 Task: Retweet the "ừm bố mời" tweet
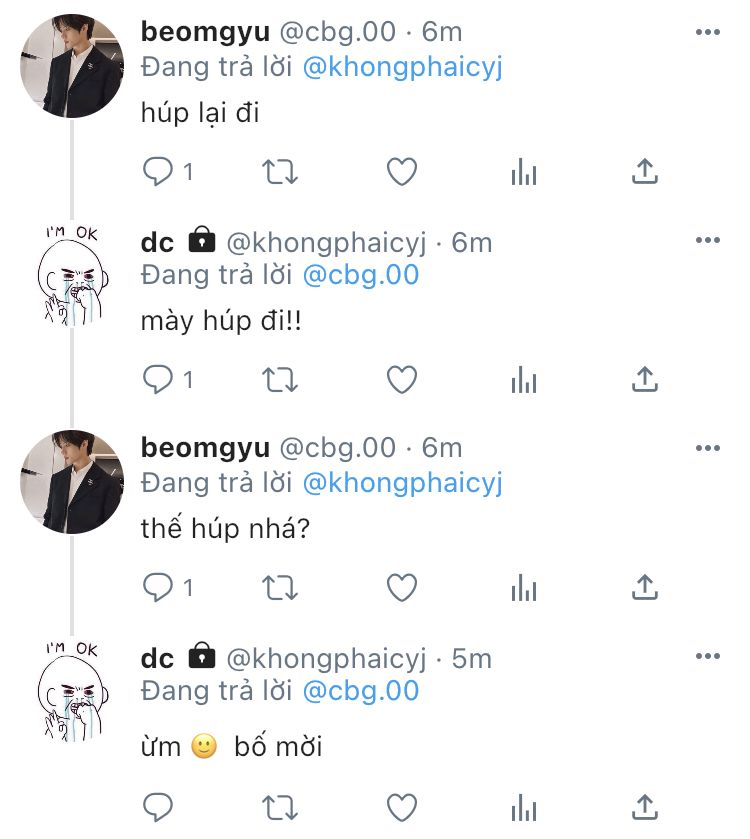(x=279, y=807)
